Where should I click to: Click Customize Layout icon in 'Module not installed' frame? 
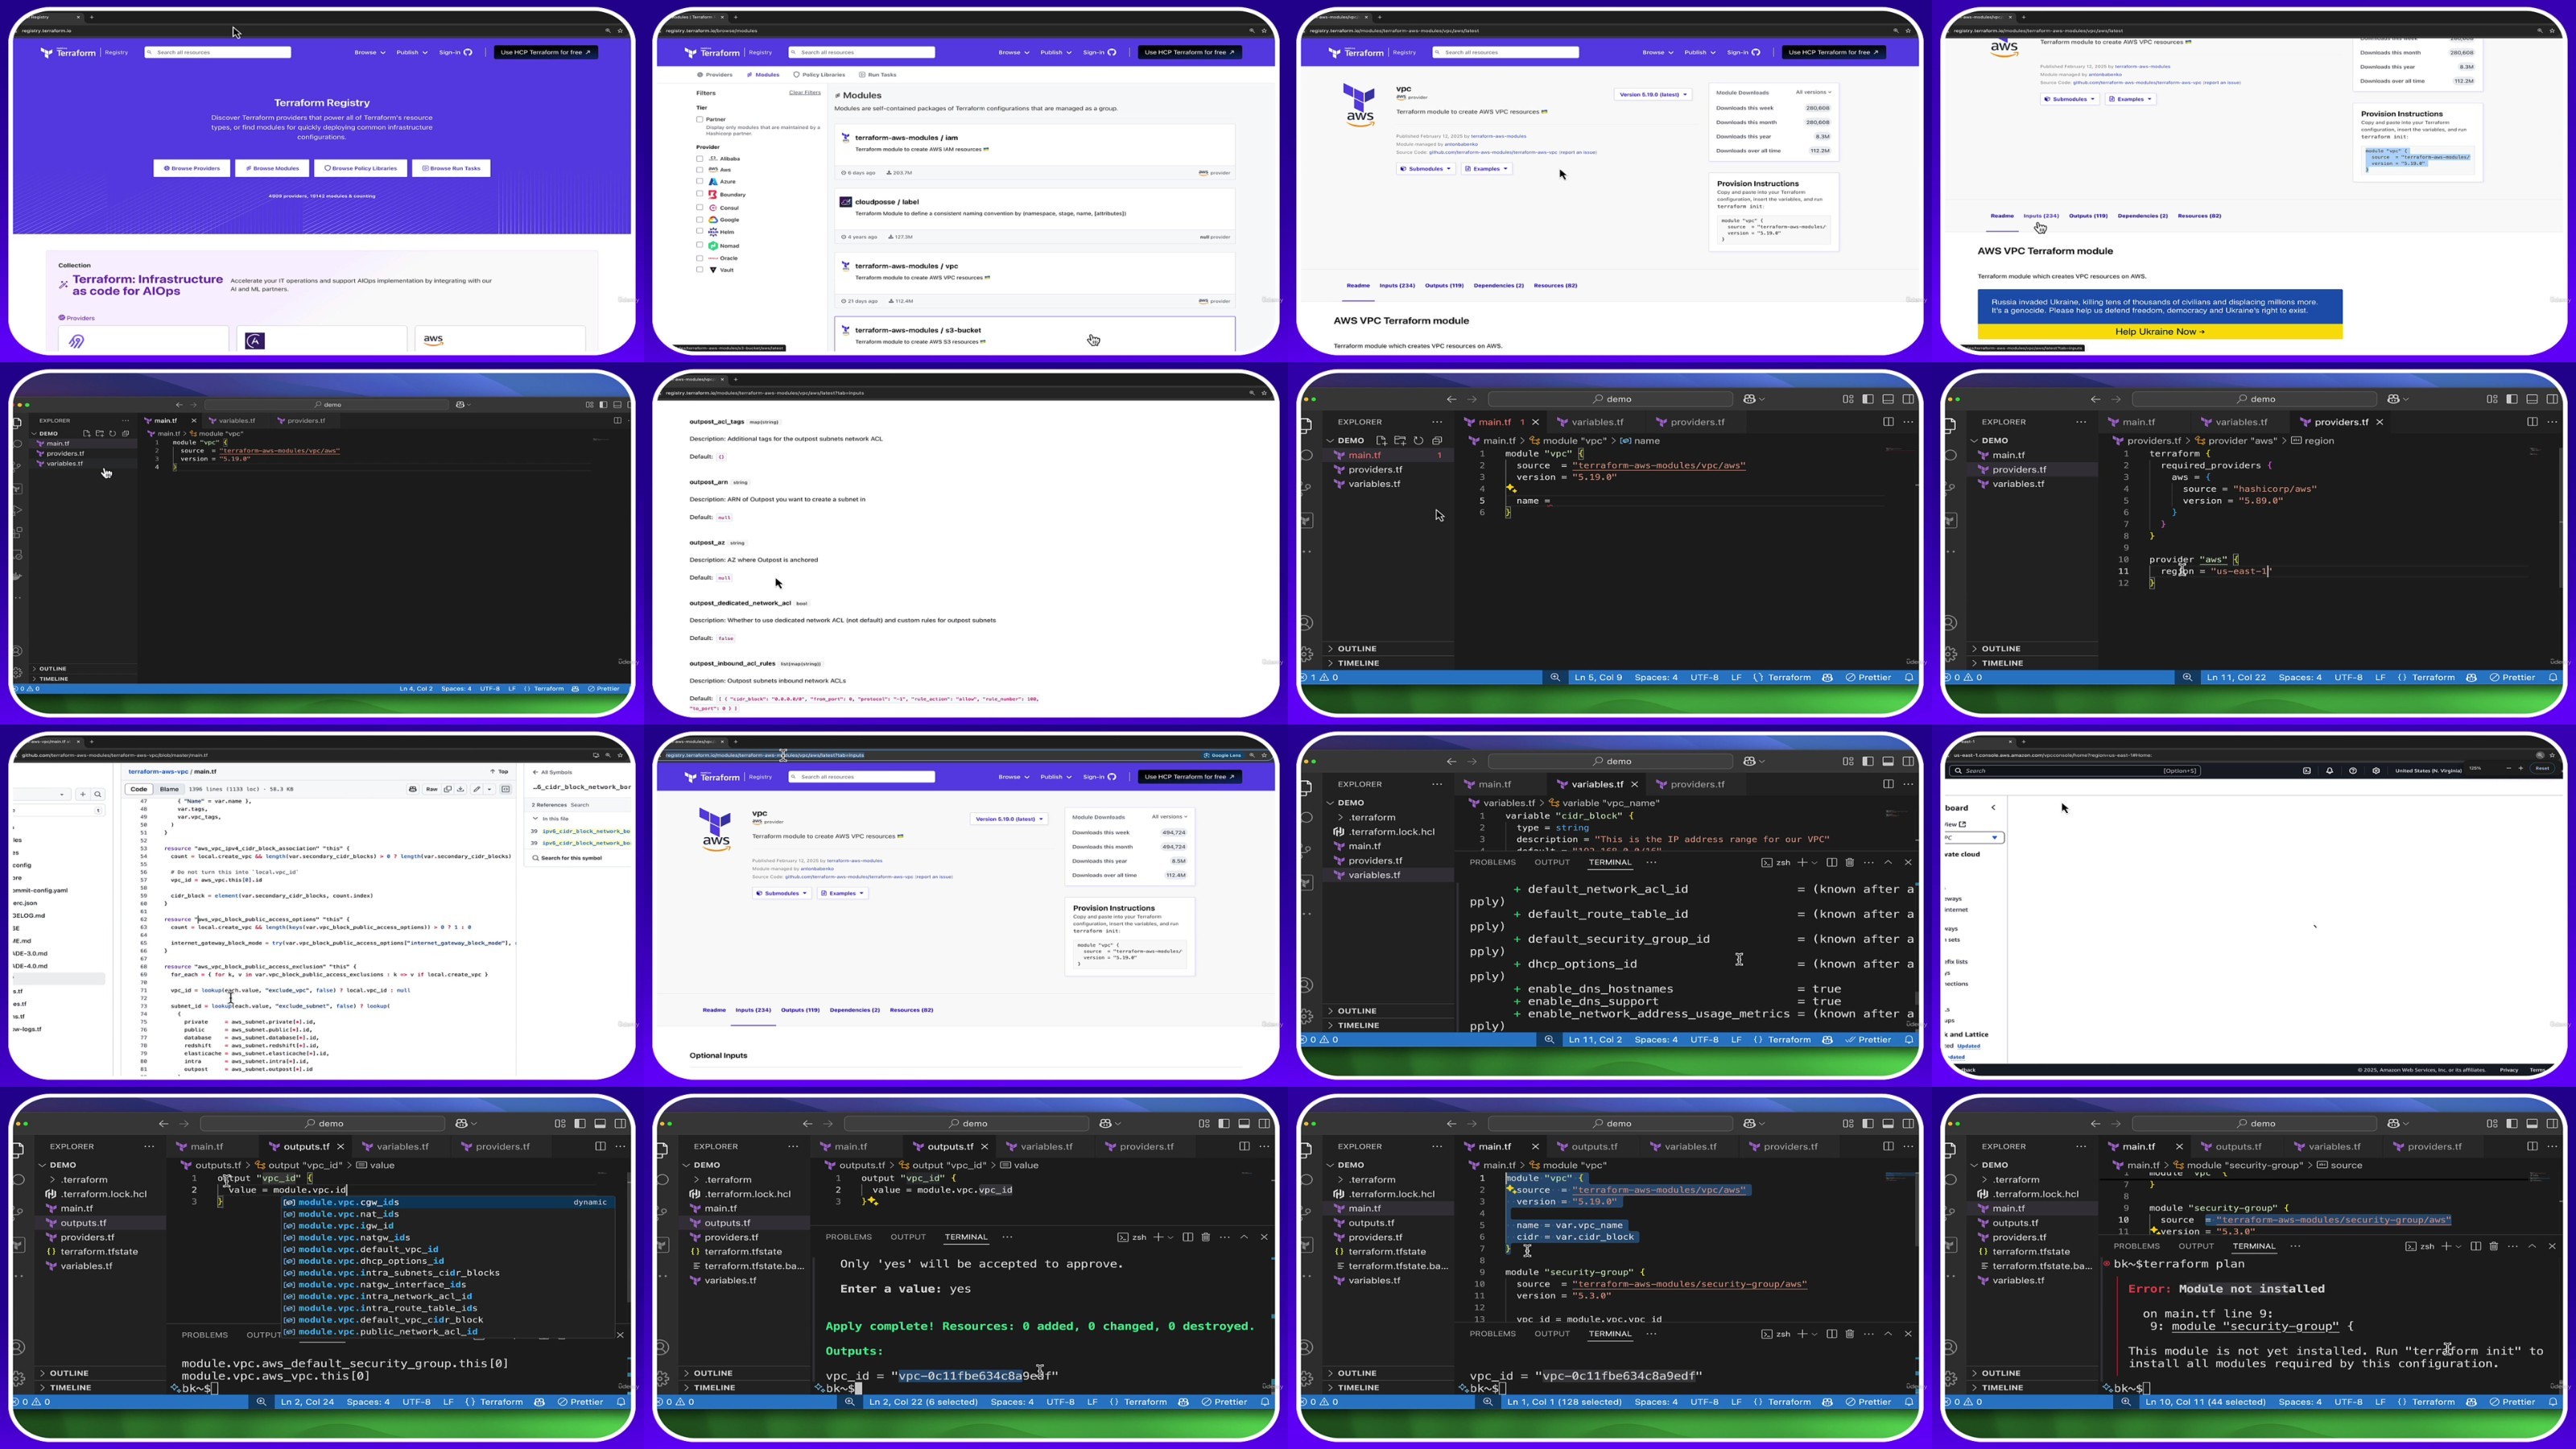(2492, 1123)
